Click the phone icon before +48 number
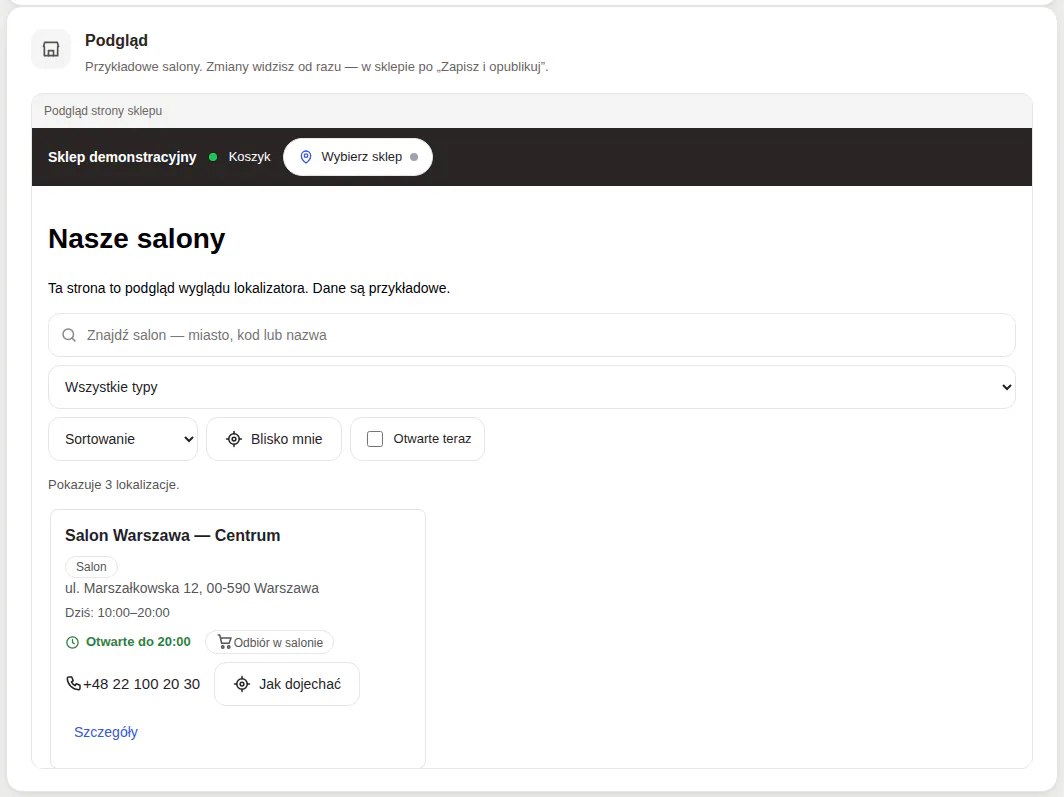1064x797 pixels. [x=73, y=683]
